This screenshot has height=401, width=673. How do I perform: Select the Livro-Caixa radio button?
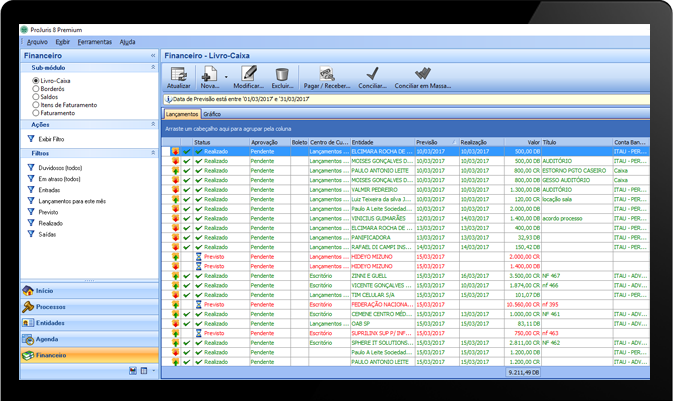(x=36, y=80)
